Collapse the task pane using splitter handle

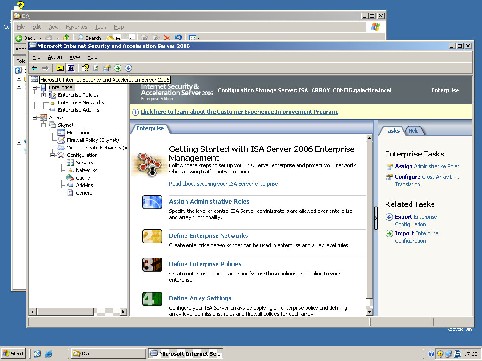coord(376,218)
